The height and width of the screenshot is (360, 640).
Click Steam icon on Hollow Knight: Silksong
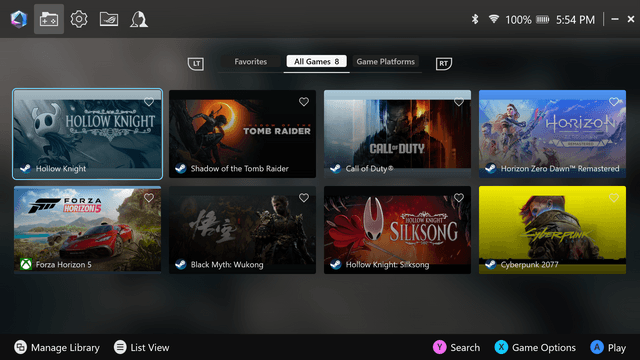(x=336, y=264)
